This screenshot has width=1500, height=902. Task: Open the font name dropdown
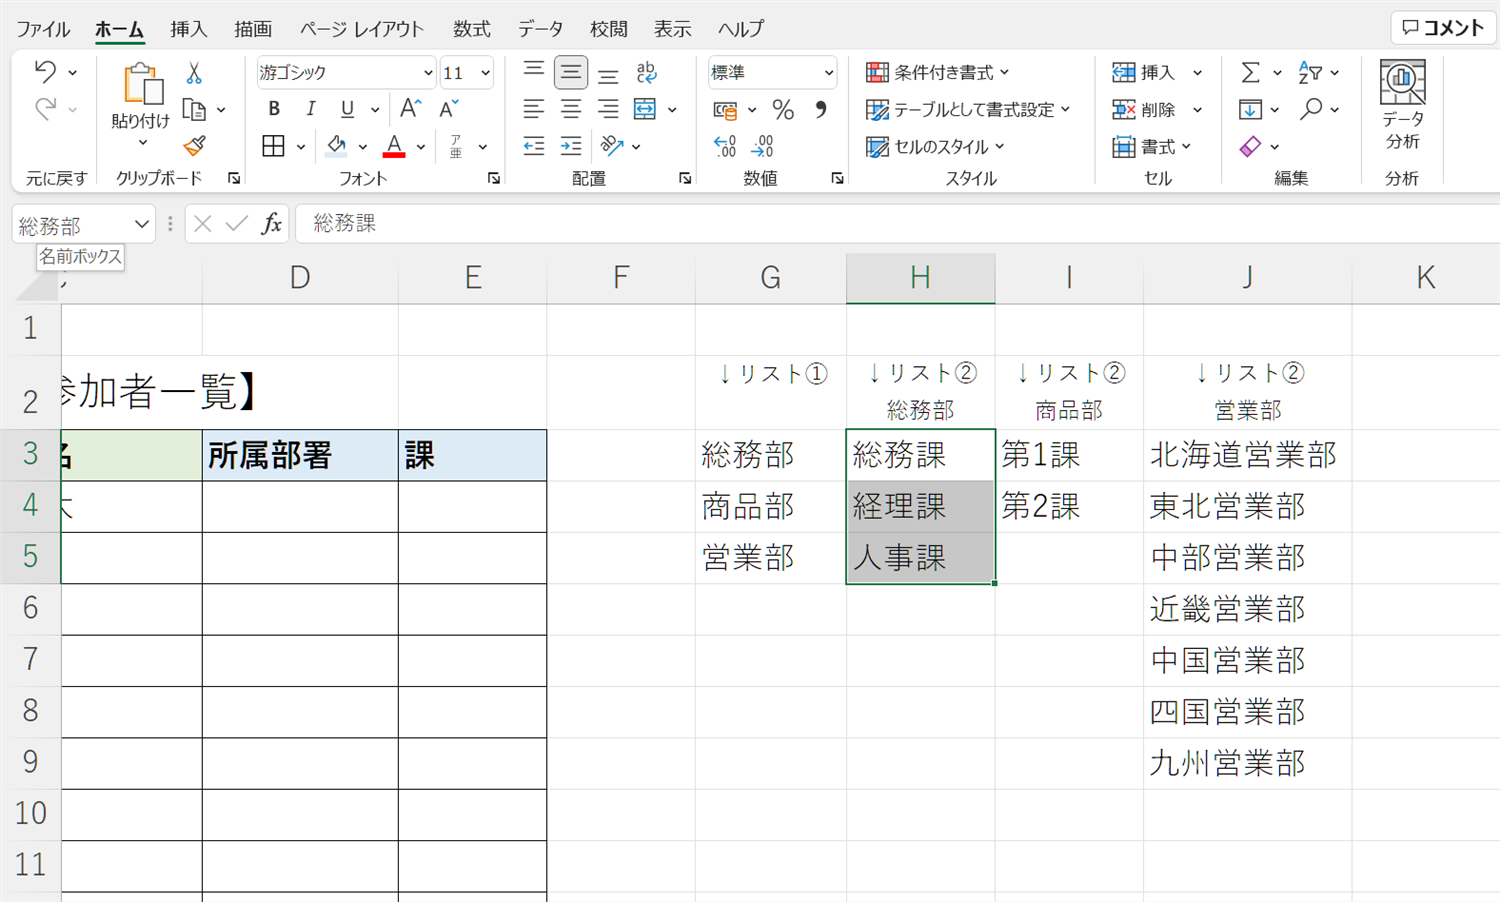[x=428, y=73]
